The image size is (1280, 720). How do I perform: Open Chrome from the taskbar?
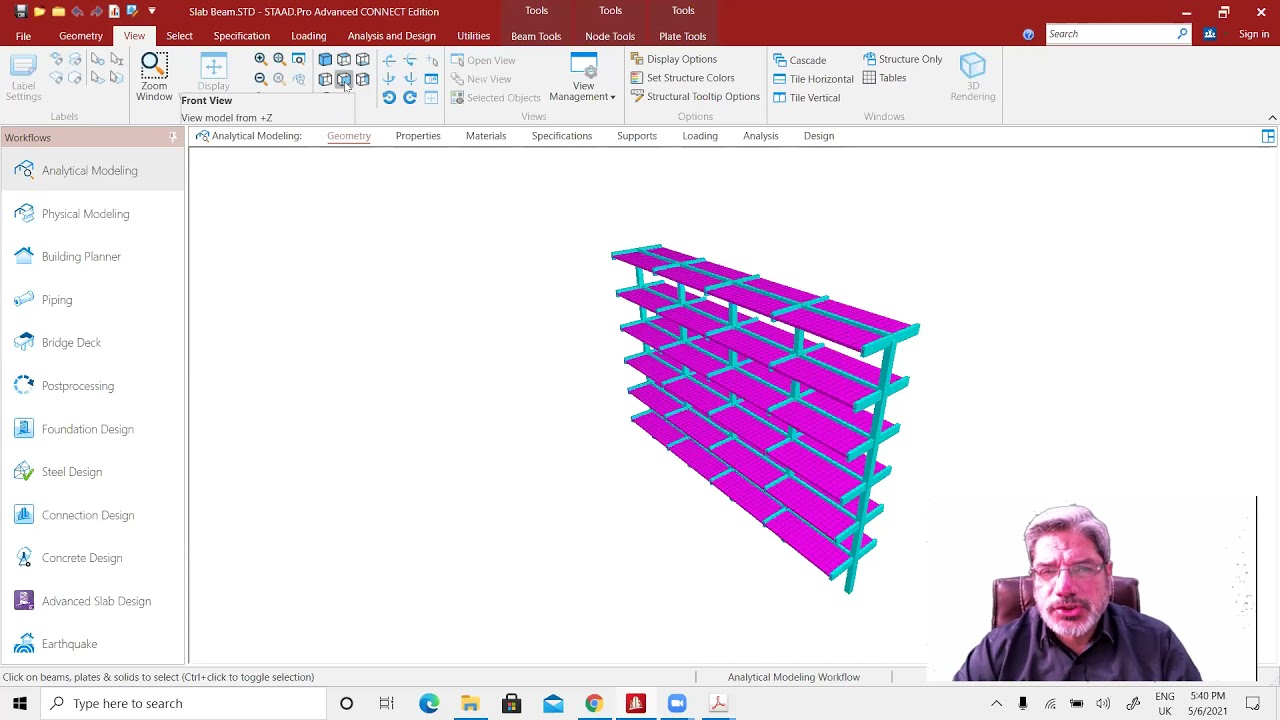(x=594, y=703)
